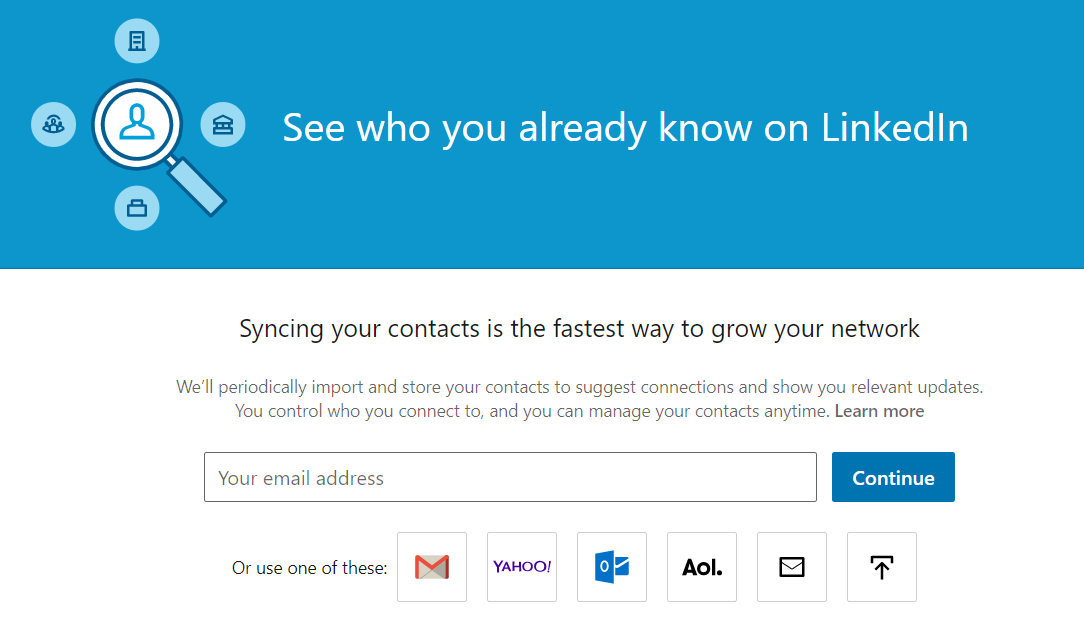This screenshot has height=637, width=1084.
Task: Choose the Gmail import option
Action: click(432, 567)
